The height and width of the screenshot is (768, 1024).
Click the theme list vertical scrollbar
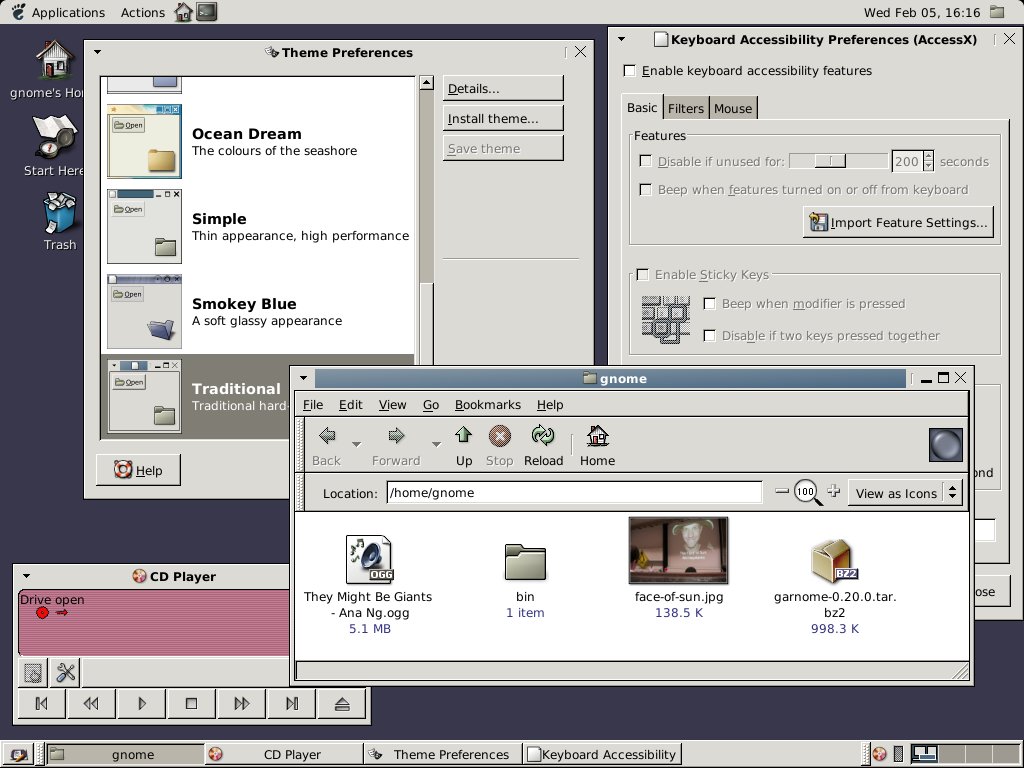(x=426, y=221)
